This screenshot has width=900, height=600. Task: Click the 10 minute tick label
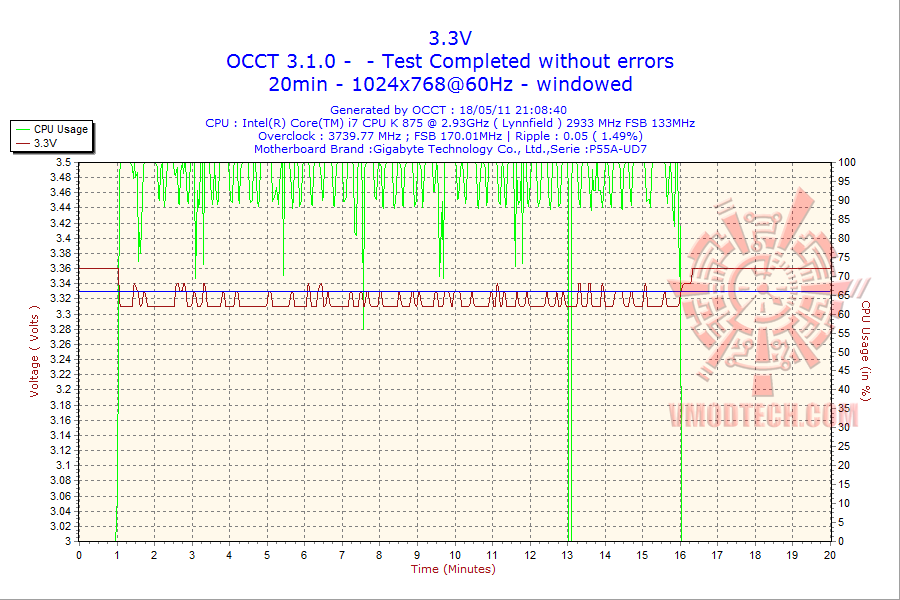click(455, 555)
